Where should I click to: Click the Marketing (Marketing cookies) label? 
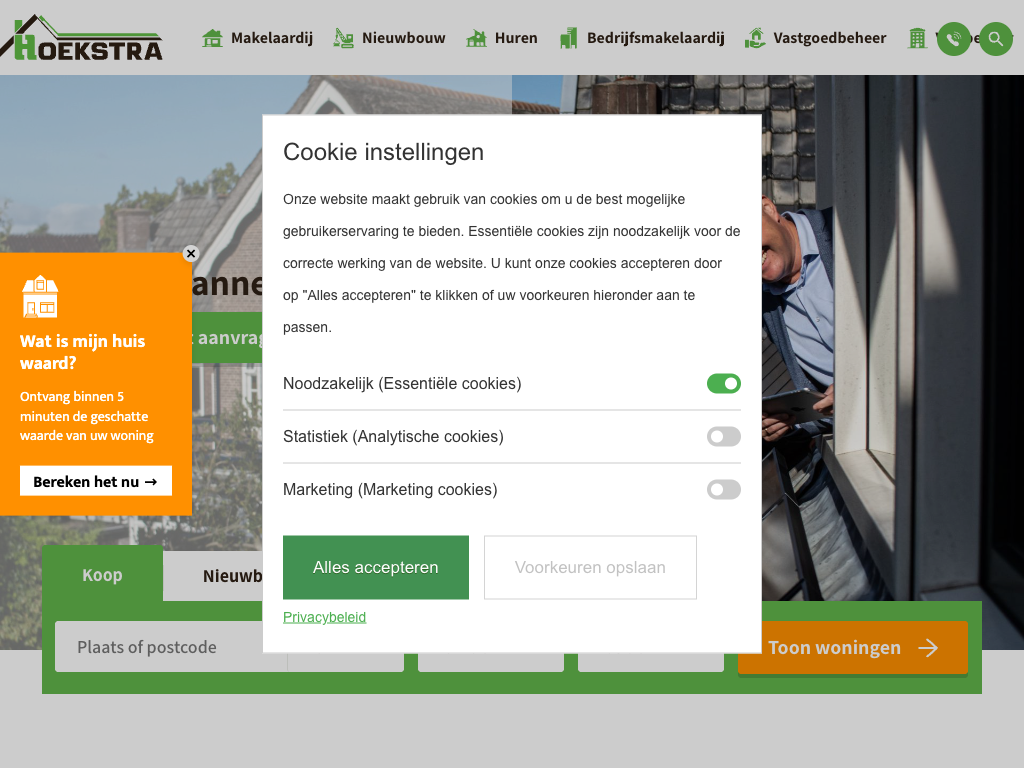[390, 489]
